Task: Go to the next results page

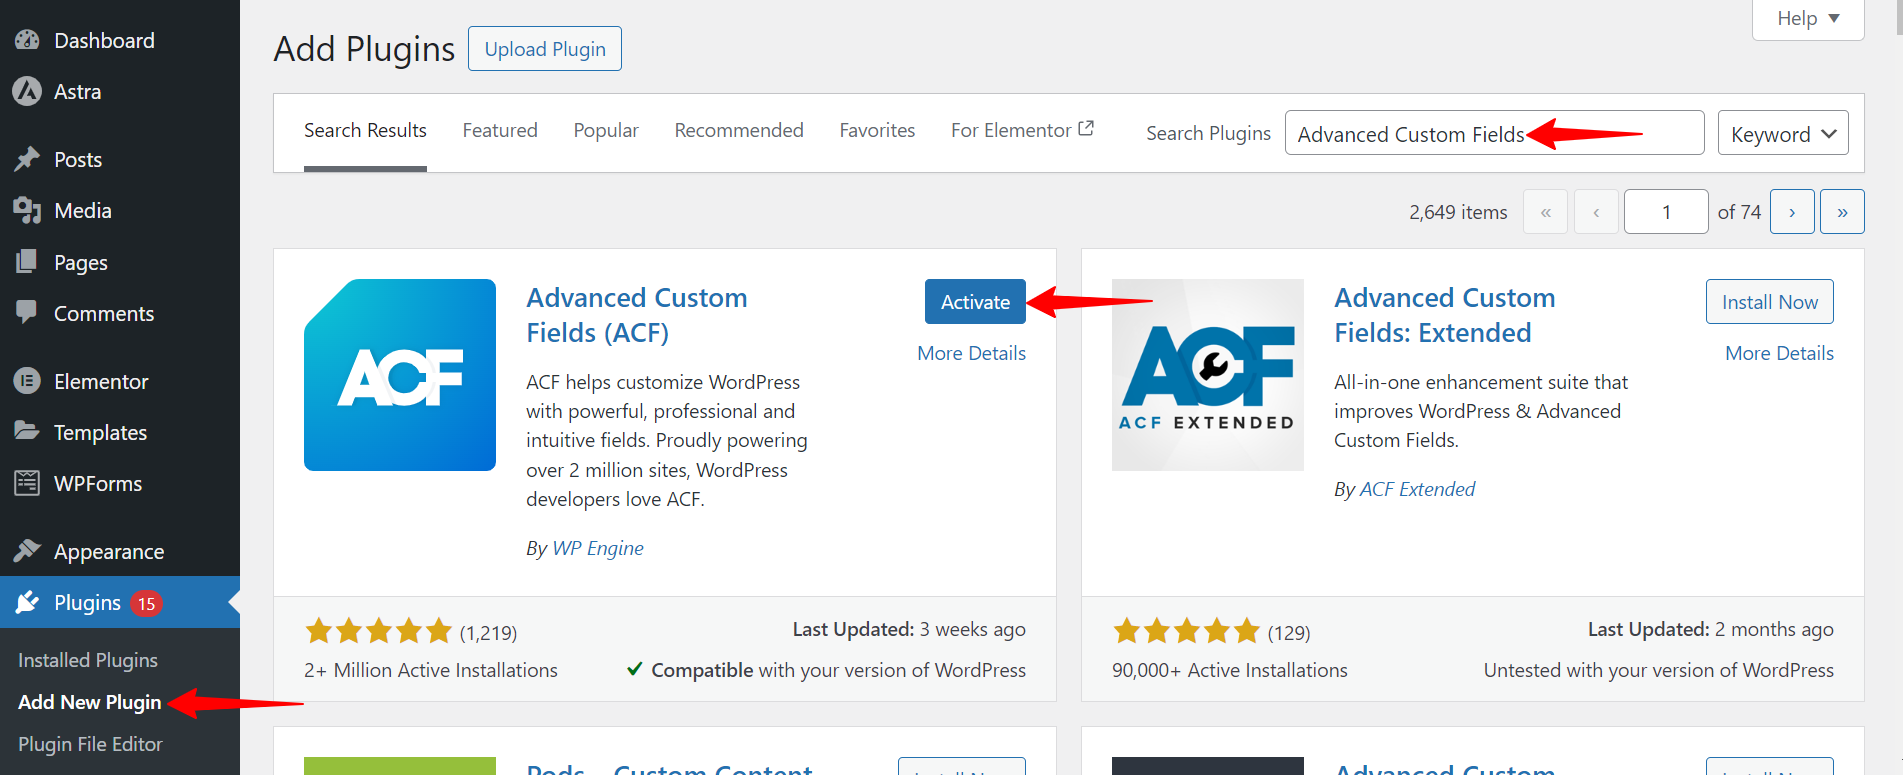Action: [1791, 212]
